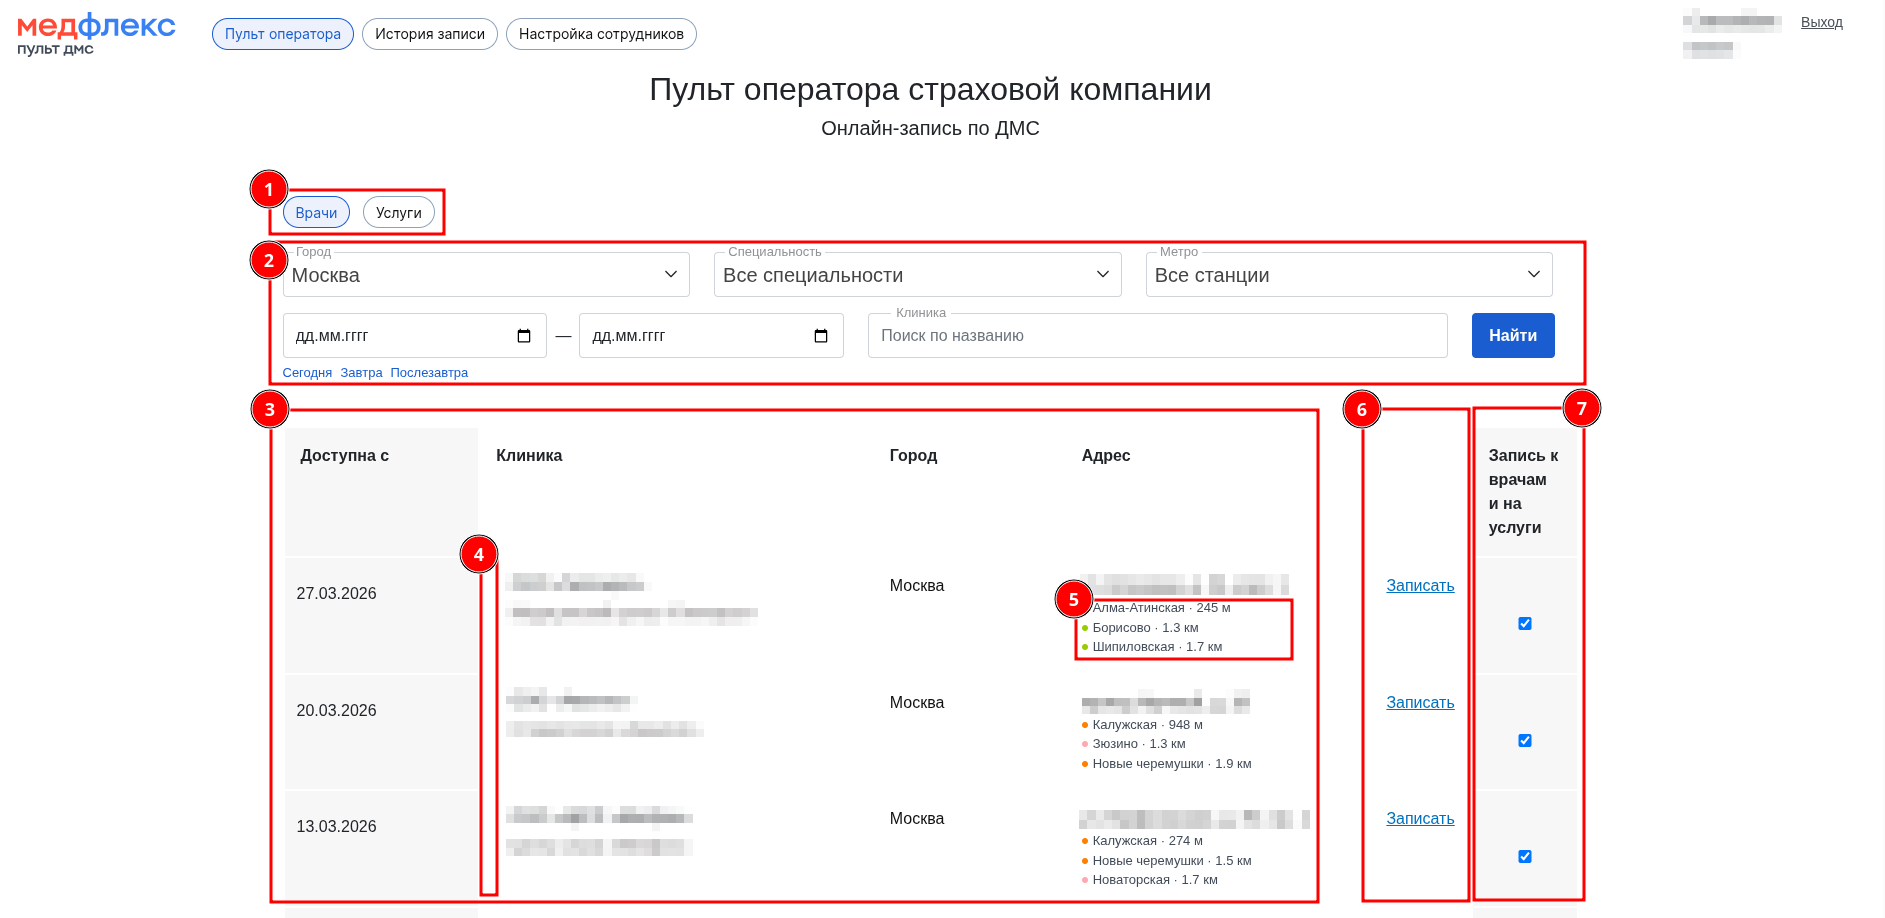Click Записать for the 20.03.2026 clinic
Viewport: 1885px width, 918px height.
pyautogui.click(x=1419, y=703)
